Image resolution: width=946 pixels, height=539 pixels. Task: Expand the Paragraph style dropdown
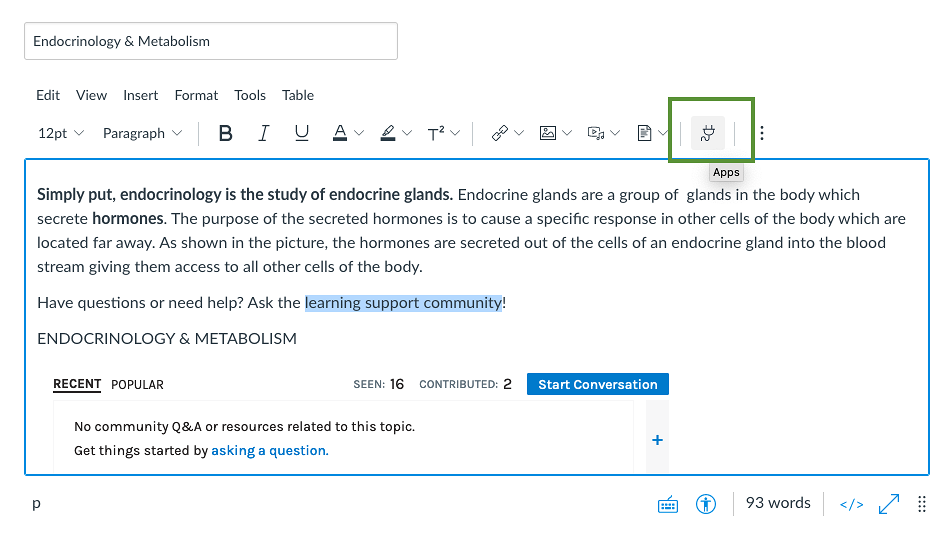tap(142, 133)
